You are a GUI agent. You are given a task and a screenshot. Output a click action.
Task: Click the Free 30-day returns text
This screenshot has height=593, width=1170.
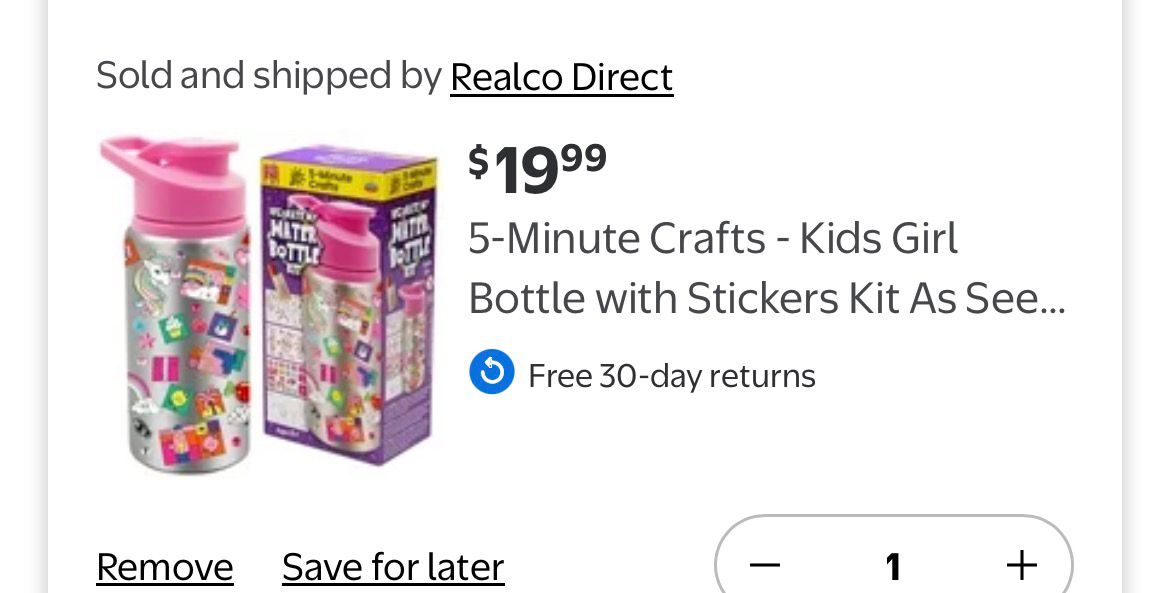coord(671,376)
